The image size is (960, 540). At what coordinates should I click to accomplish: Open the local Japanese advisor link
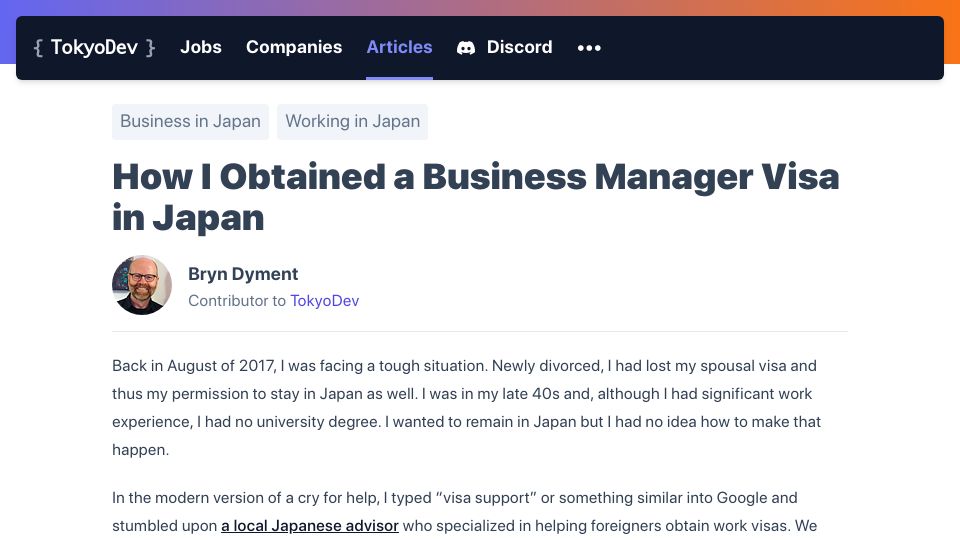tap(310, 526)
